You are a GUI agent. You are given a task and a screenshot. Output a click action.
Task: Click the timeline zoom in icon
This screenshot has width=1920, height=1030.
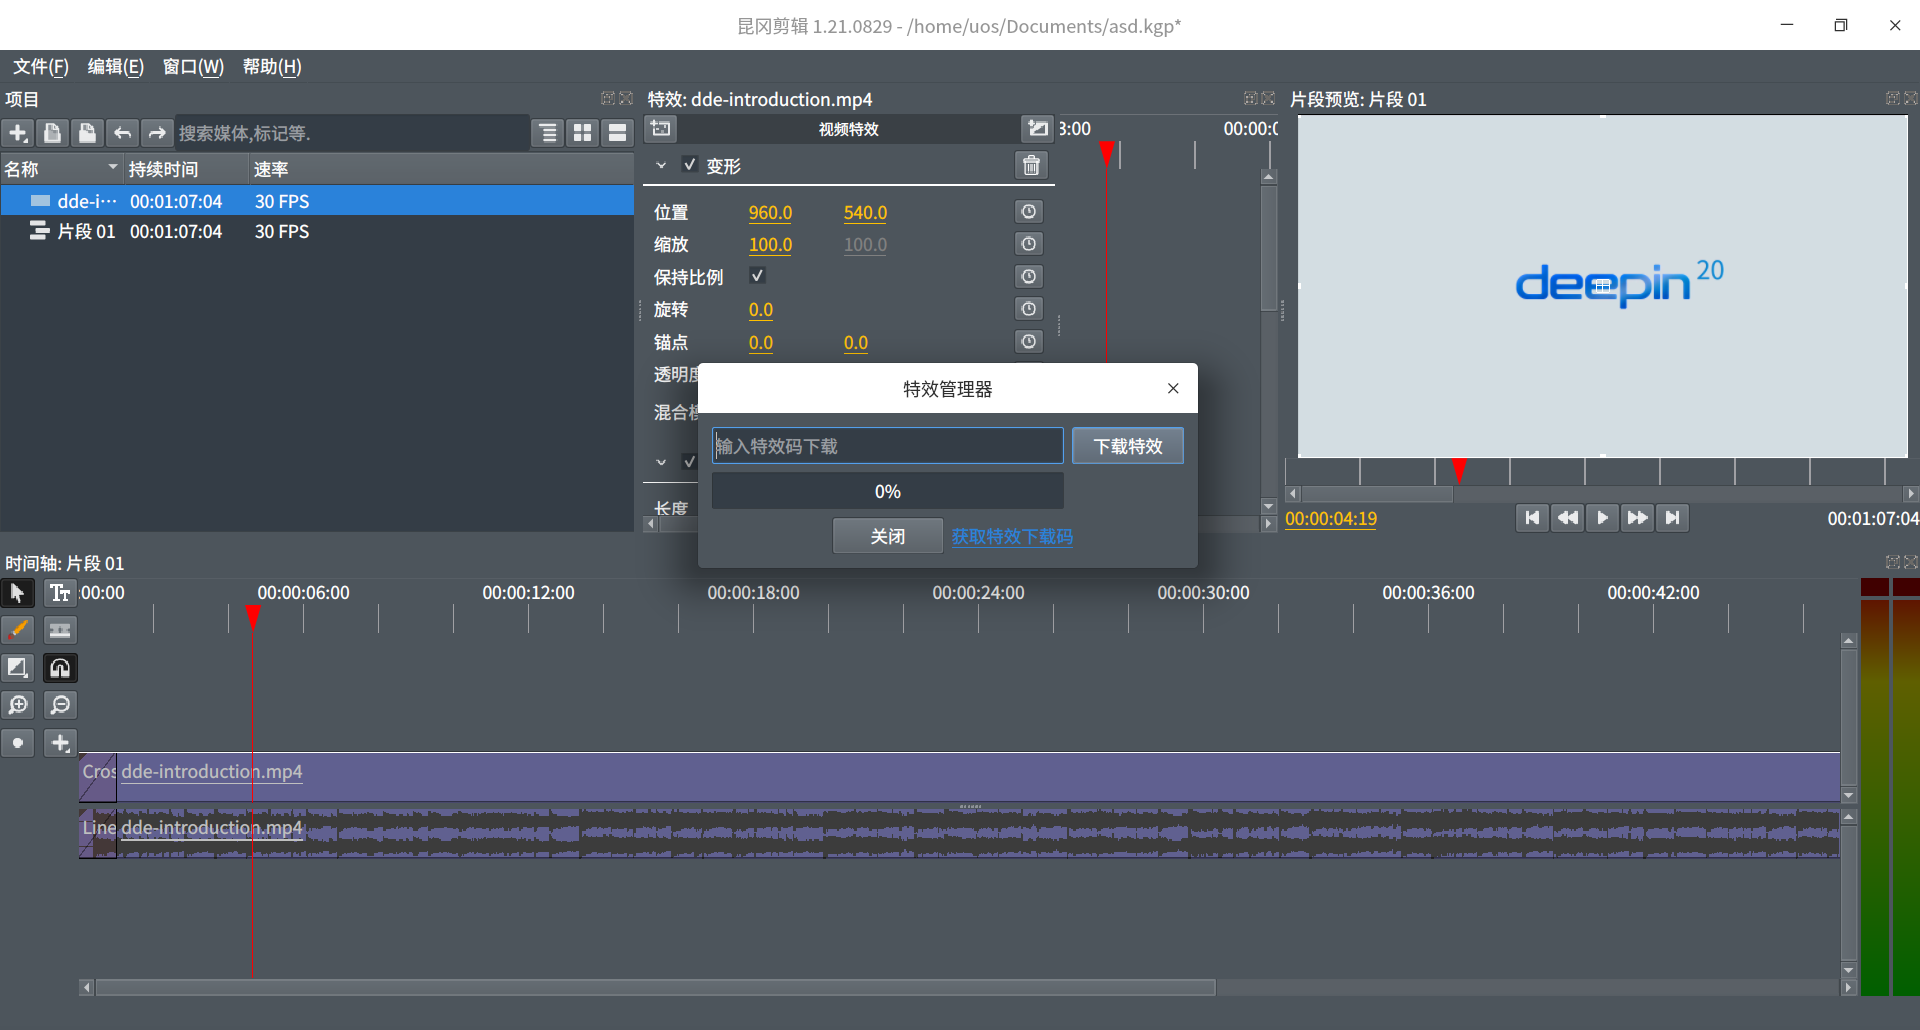(18, 705)
